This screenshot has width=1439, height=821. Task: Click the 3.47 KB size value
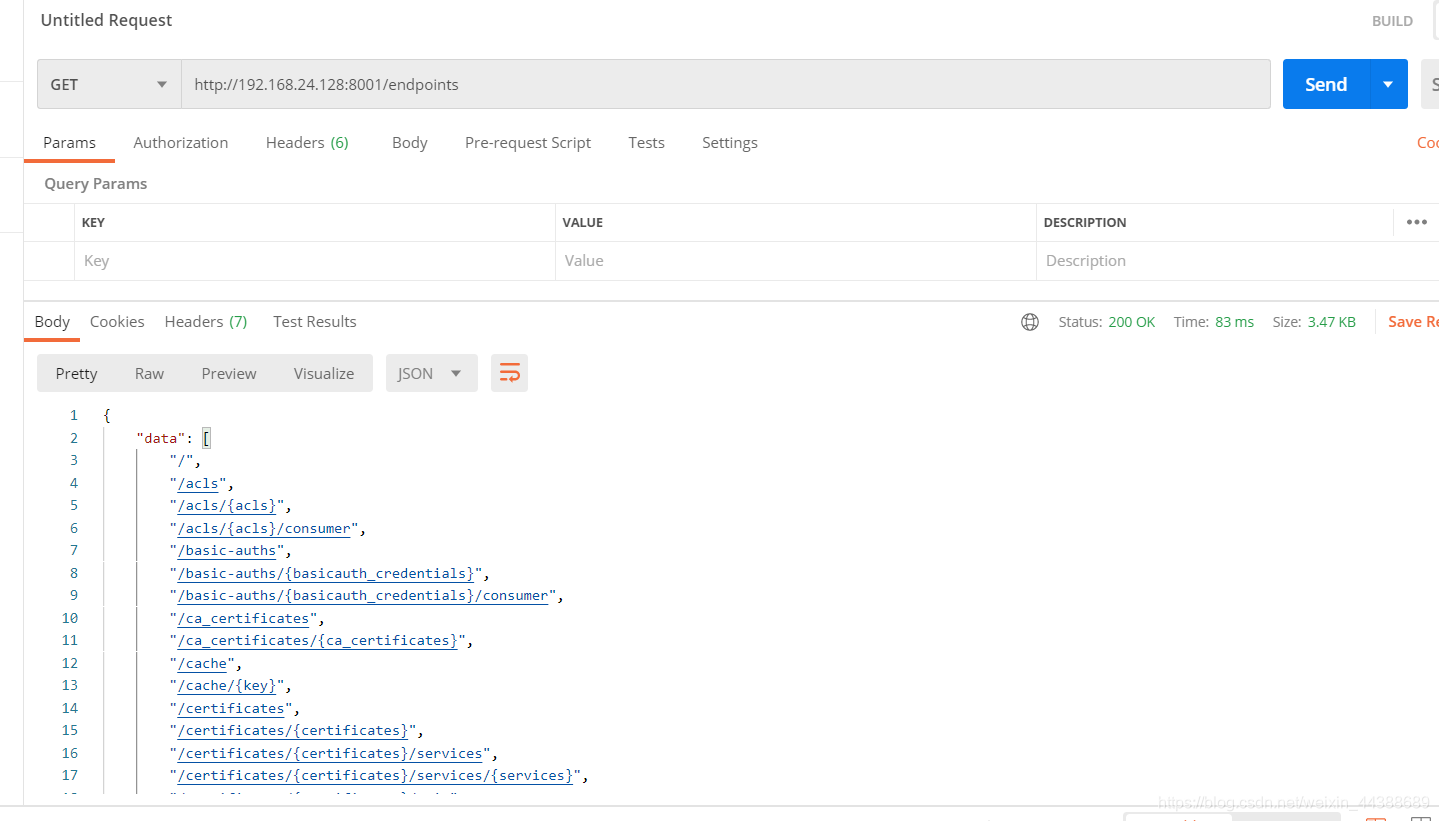(x=1332, y=322)
